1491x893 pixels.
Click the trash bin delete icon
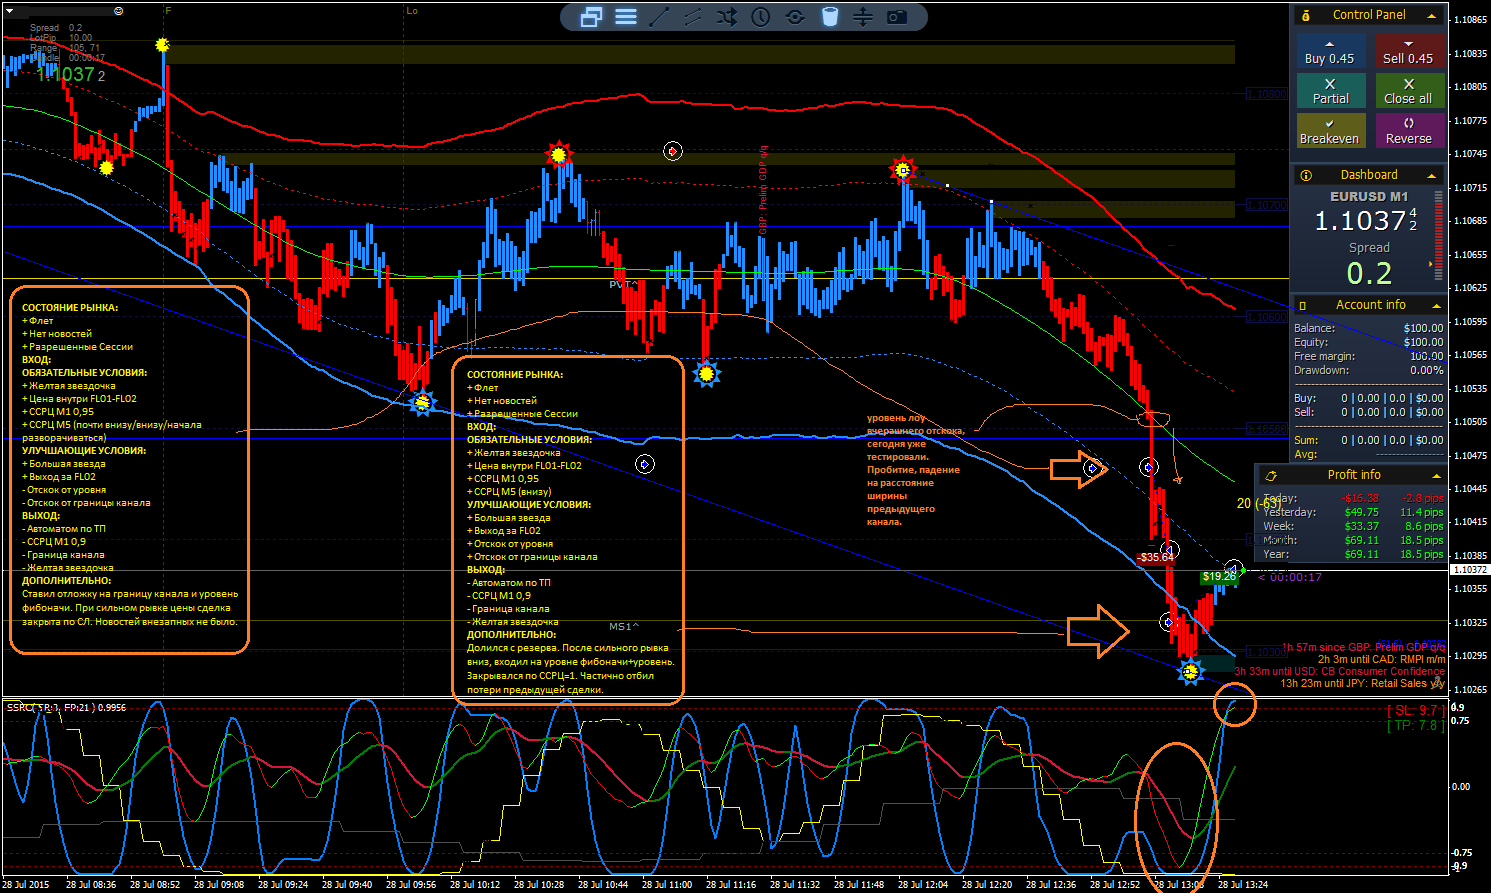829,17
